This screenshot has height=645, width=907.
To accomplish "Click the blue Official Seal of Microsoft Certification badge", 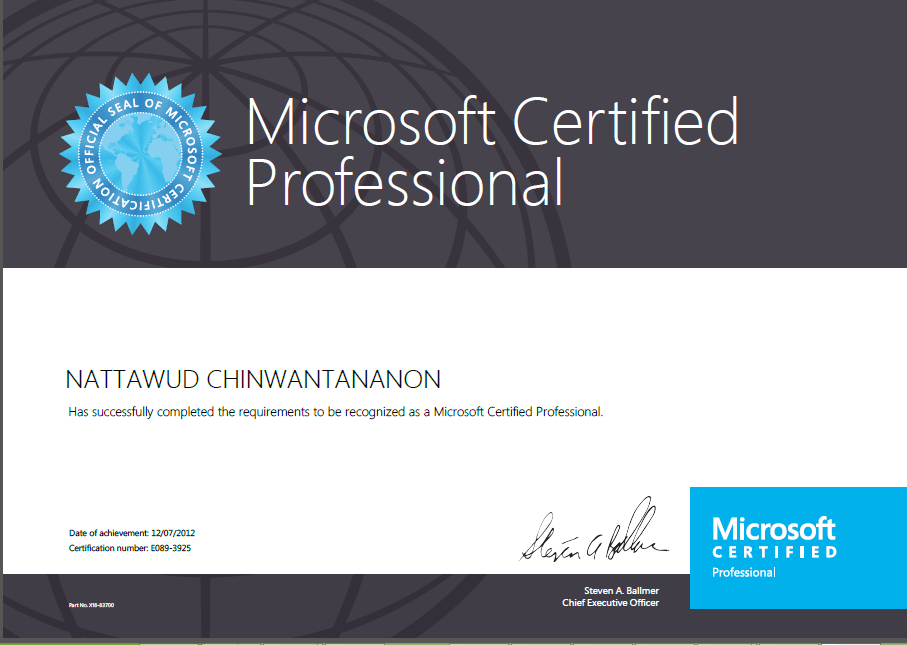I will click(x=141, y=153).
